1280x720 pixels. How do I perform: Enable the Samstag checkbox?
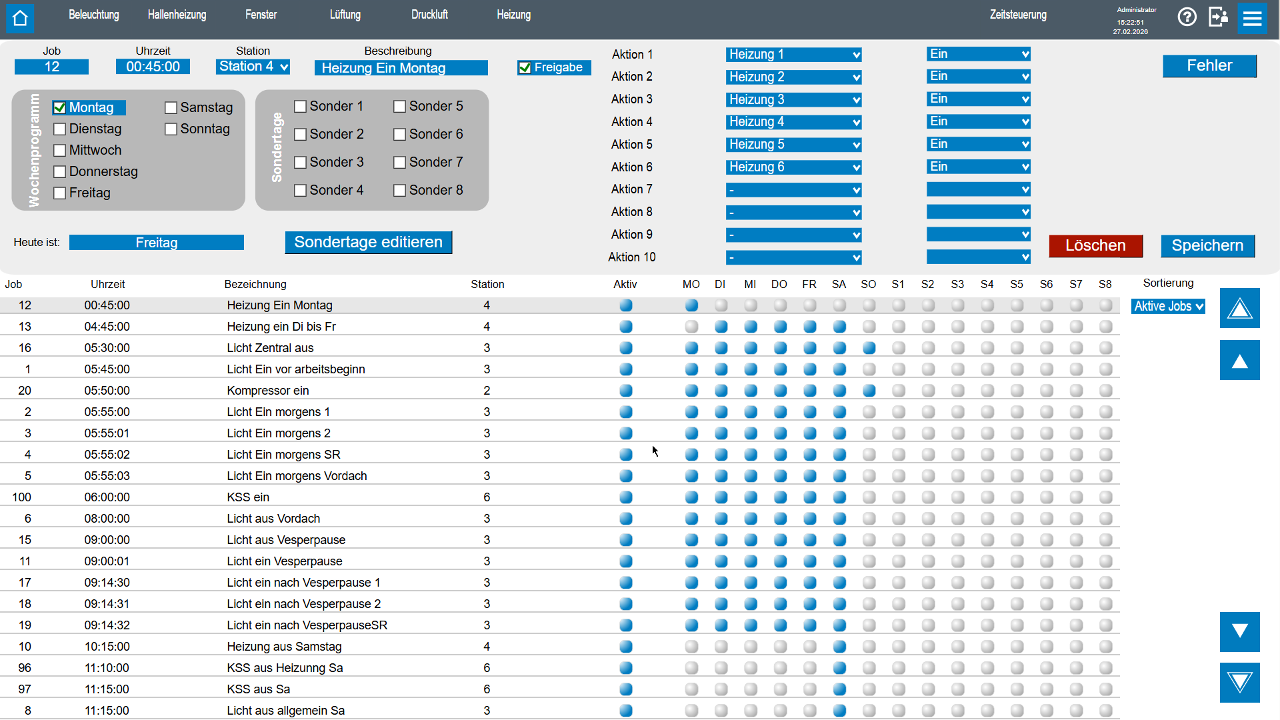(x=171, y=108)
